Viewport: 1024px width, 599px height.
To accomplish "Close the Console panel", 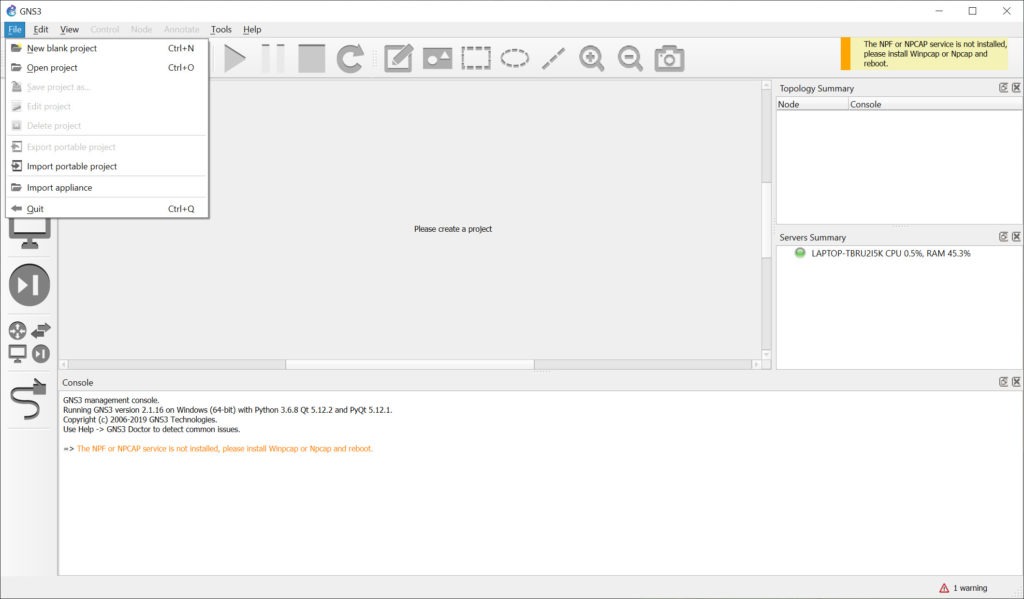I will 1016,381.
